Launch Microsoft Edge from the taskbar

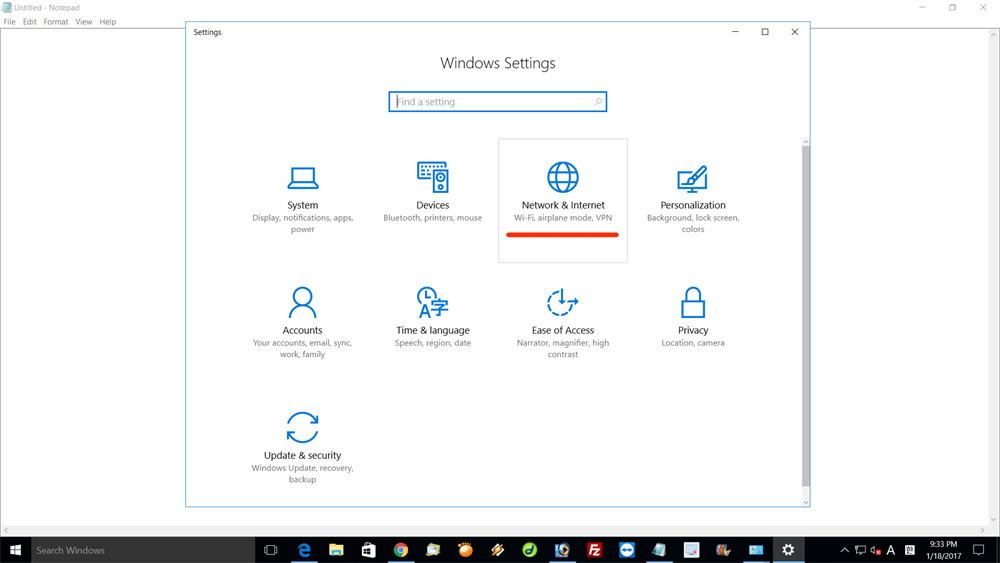304,550
